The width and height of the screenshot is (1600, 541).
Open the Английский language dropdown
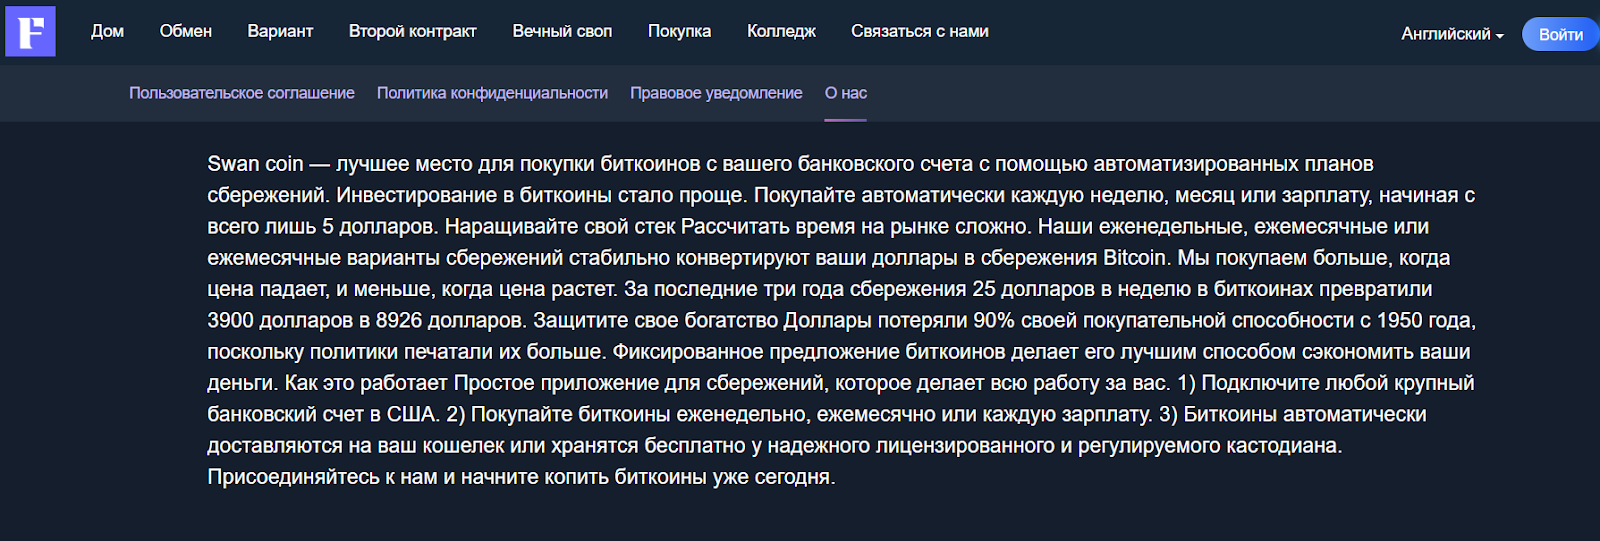(1446, 34)
